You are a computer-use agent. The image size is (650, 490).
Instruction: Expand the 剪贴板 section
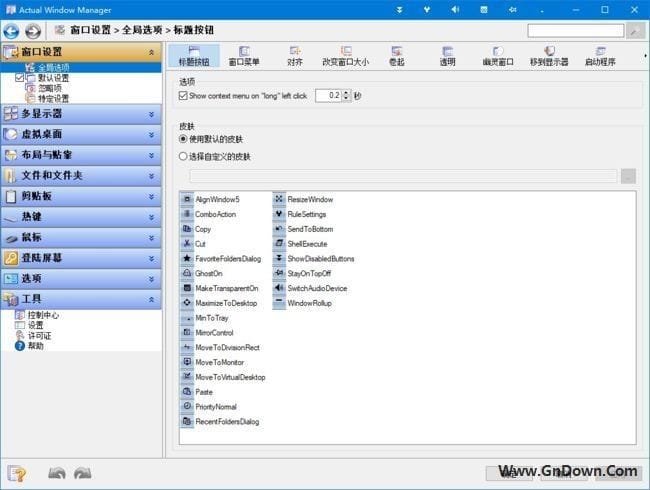point(151,196)
